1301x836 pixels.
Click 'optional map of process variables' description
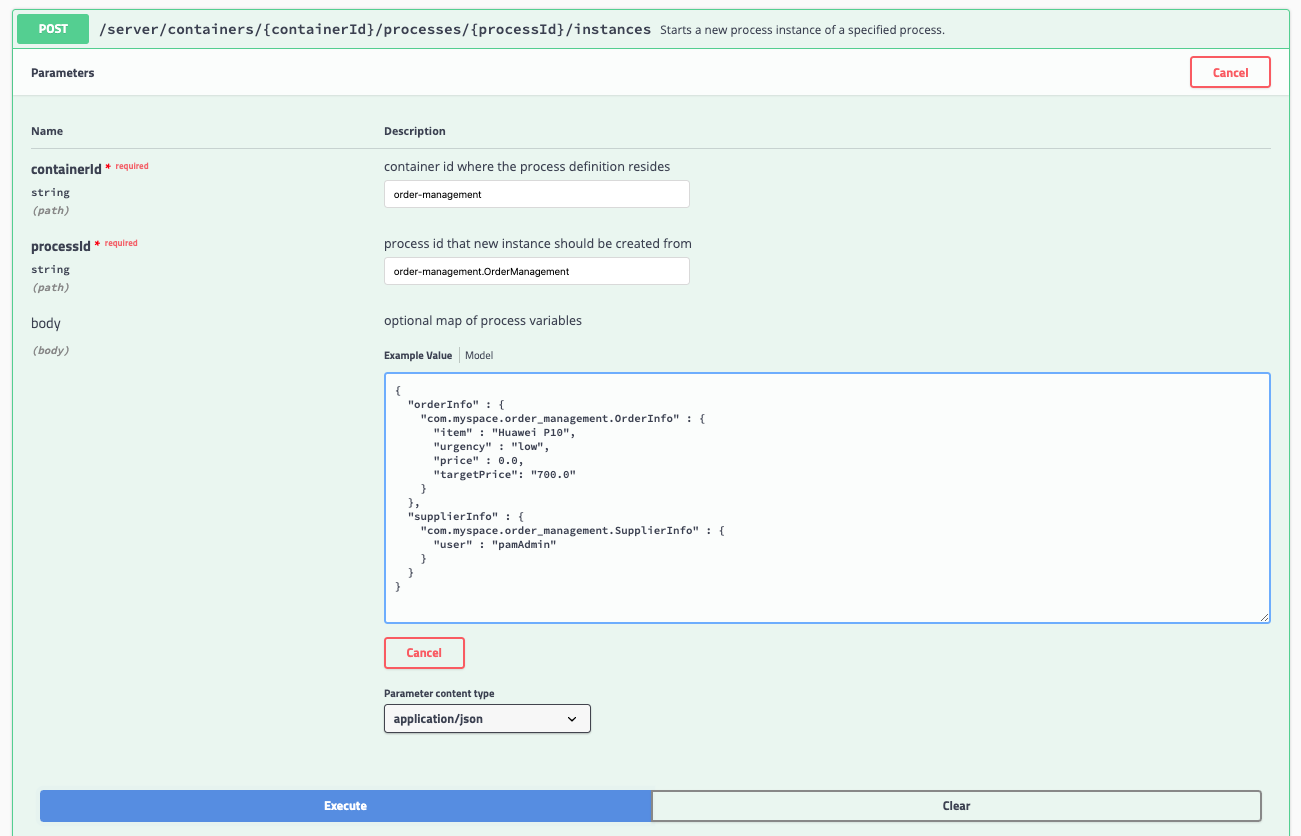point(483,321)
